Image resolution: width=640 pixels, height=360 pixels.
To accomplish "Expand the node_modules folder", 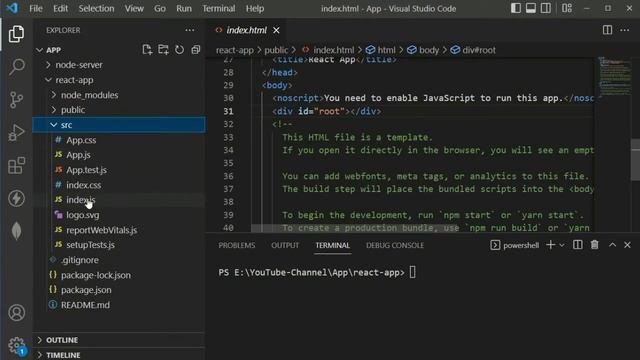I will pos(119,95).
